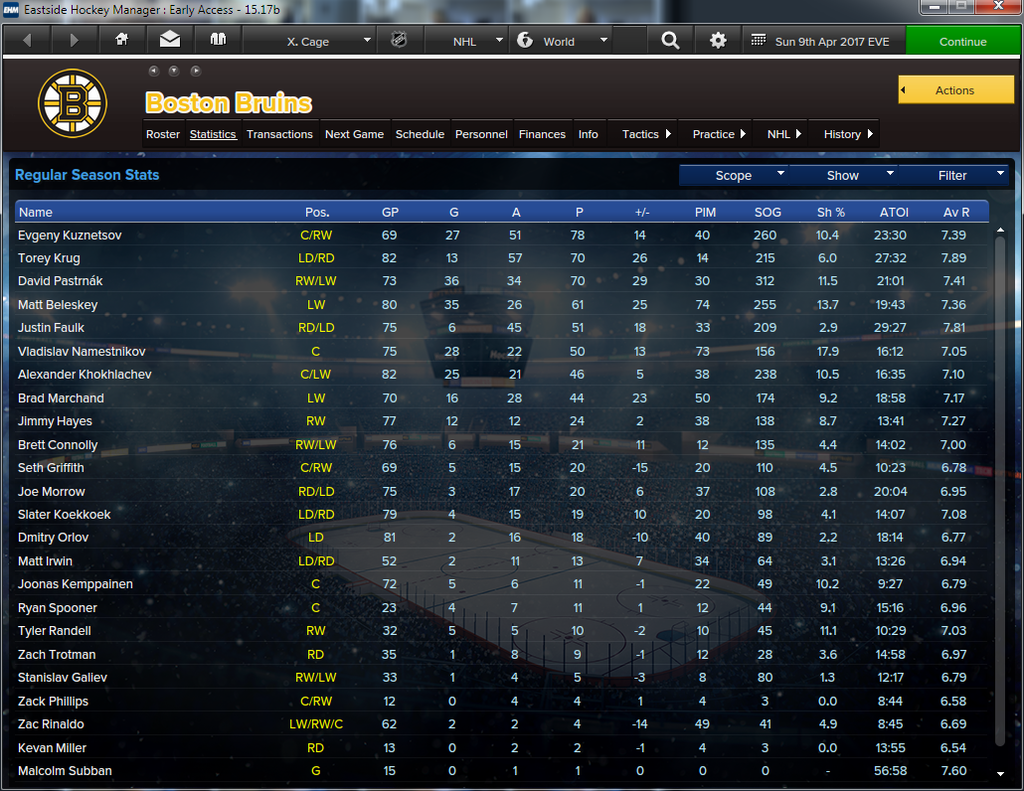Open player Torey Krug
This screenshot has width=1024, height=791.
49,258
